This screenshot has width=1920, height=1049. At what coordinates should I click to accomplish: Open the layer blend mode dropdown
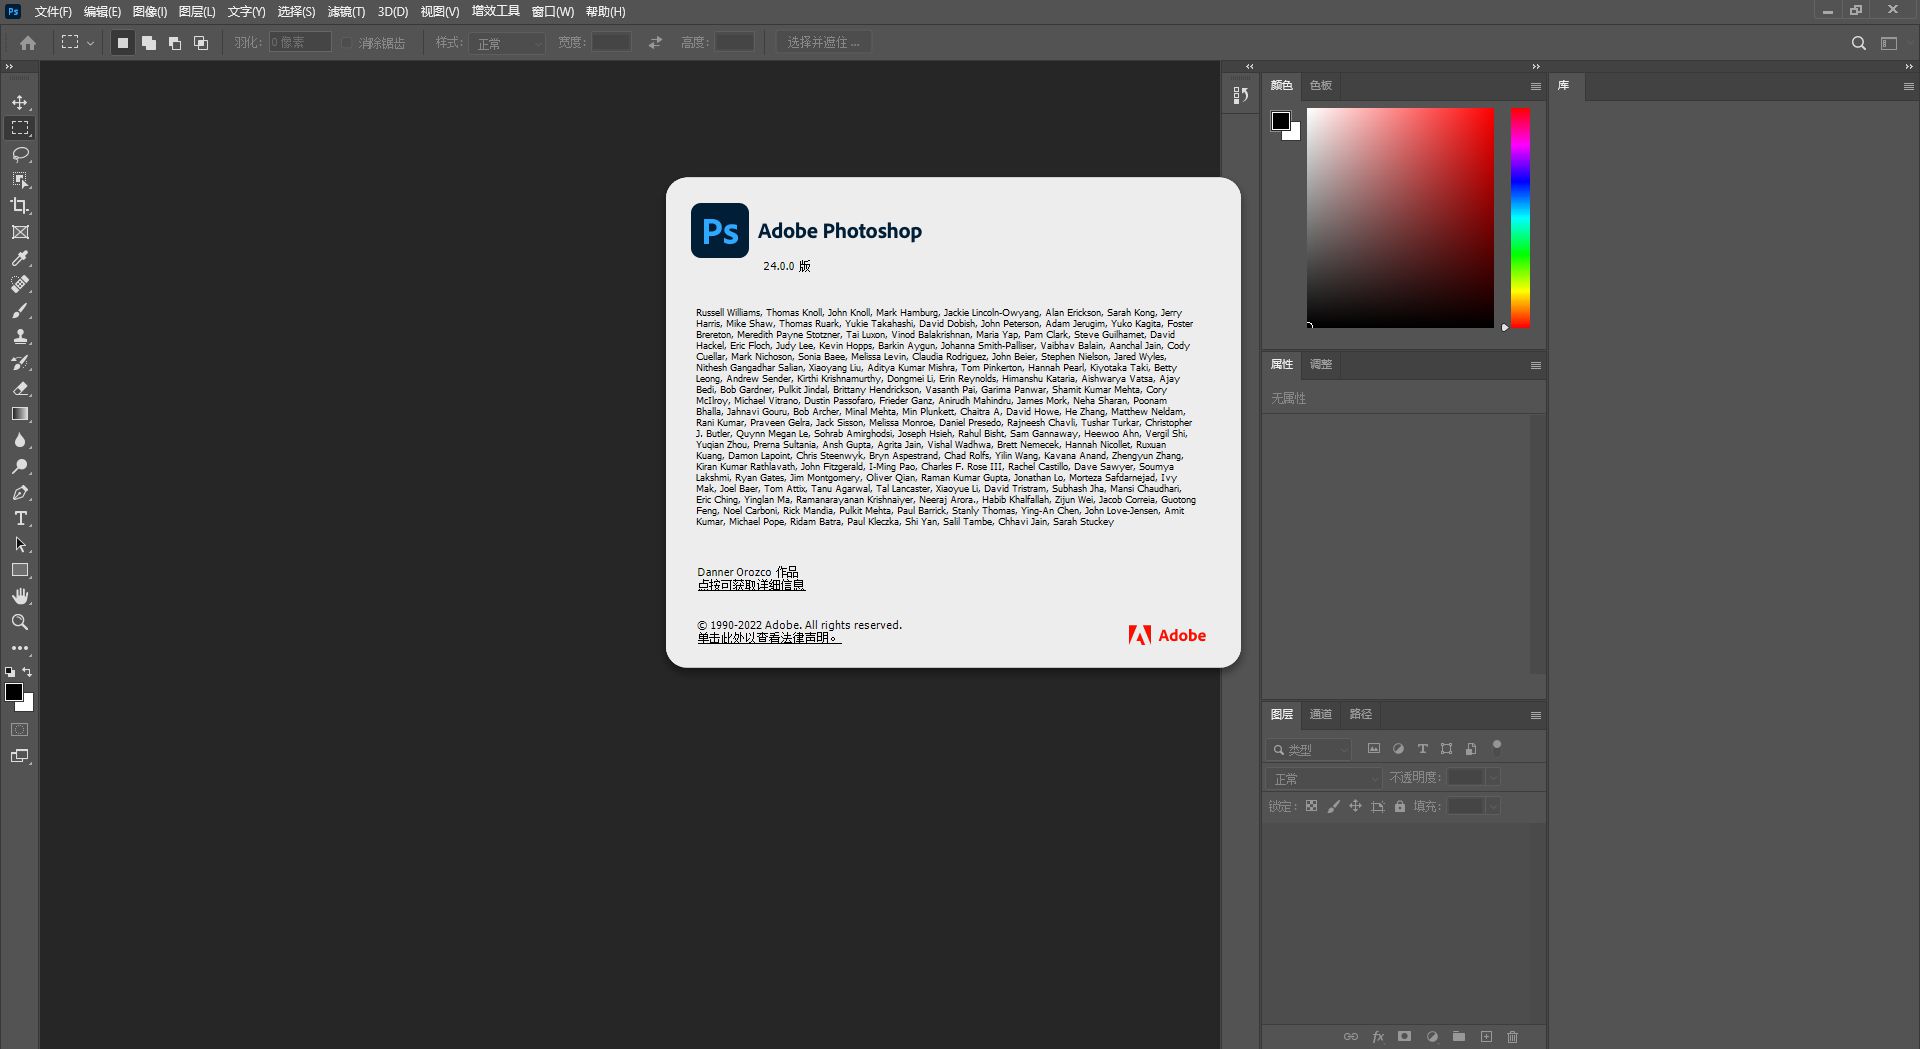(1324, 778)
